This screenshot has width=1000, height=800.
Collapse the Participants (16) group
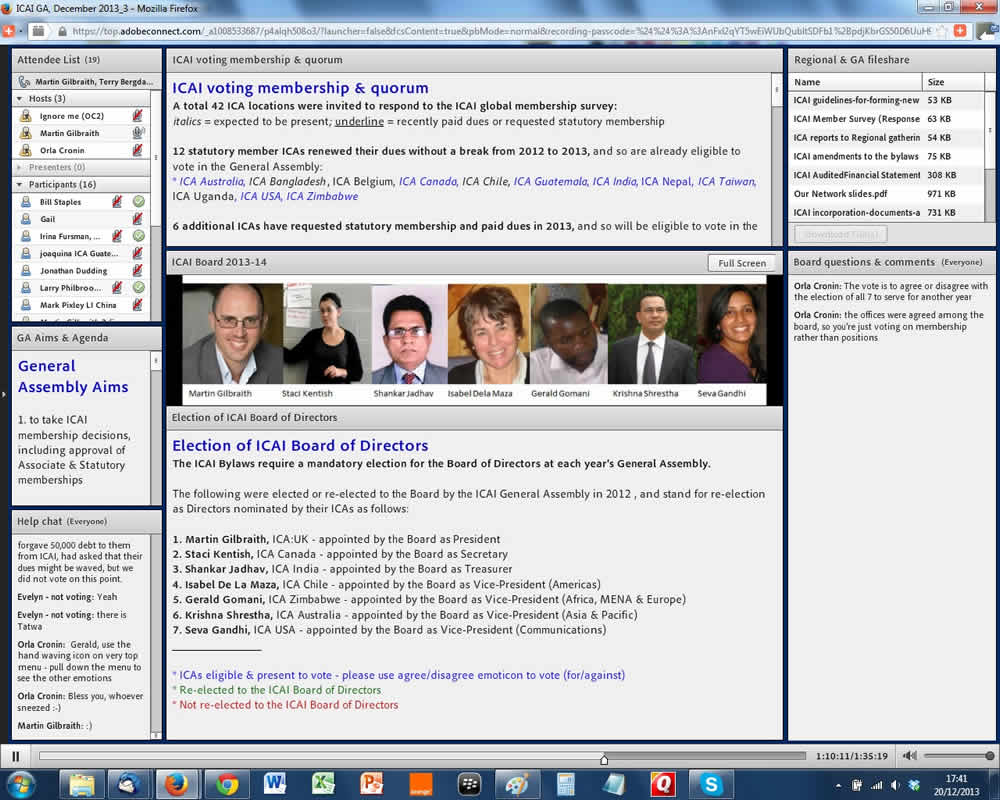(x=20, y=184)
